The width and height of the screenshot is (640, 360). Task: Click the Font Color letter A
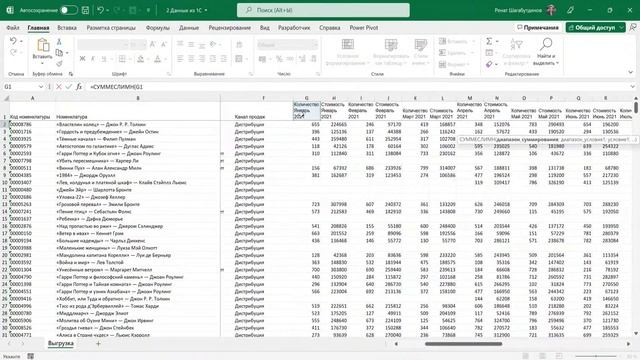coord(158,59)
